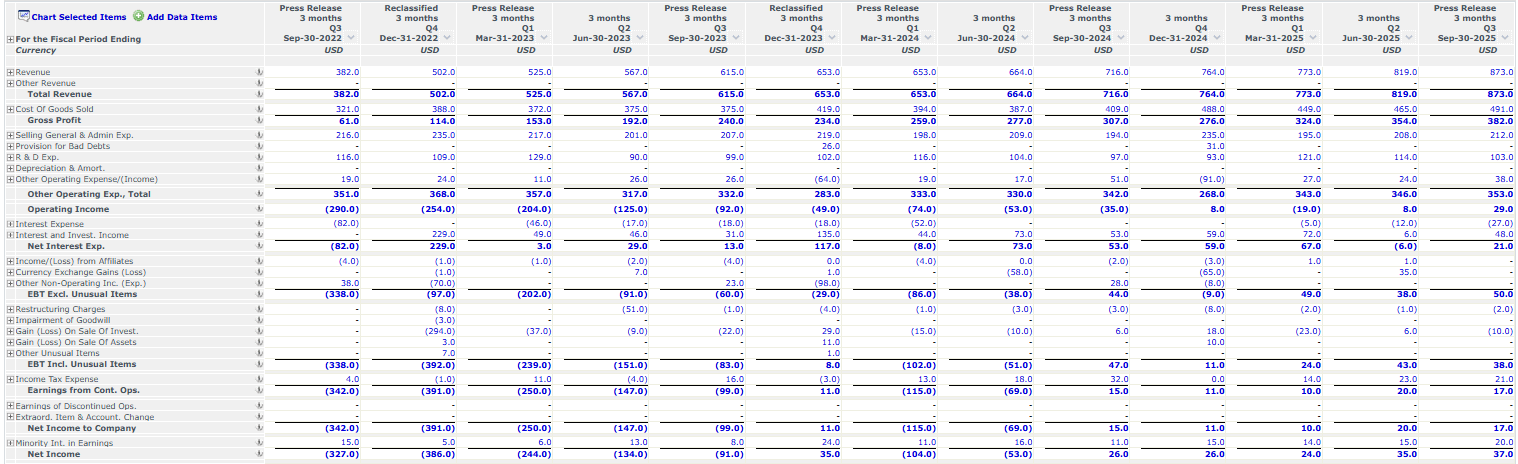The height and width of the screenshot is (464, 1518).
Task: Open the Dec-31-2023 column dropdown arrow
Action: coord(833,38)
